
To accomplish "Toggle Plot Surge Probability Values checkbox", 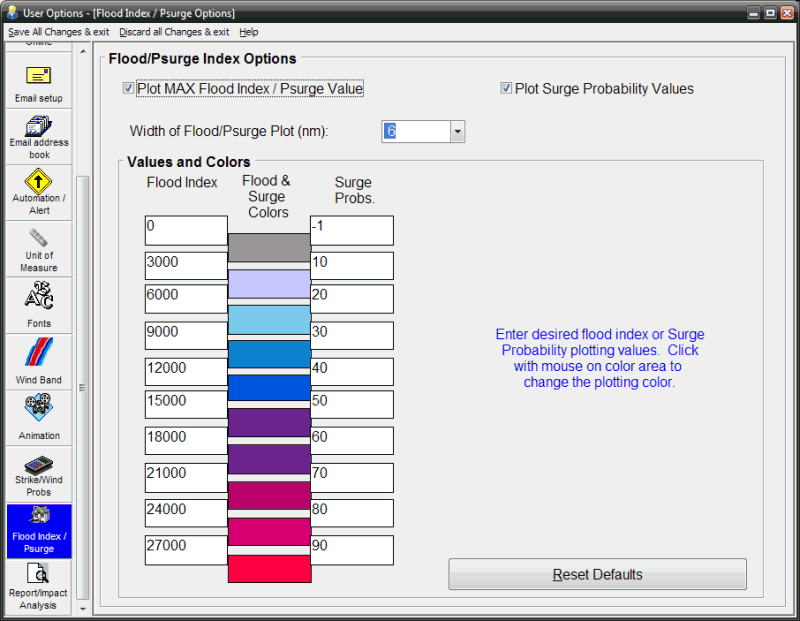I will 507,89.
